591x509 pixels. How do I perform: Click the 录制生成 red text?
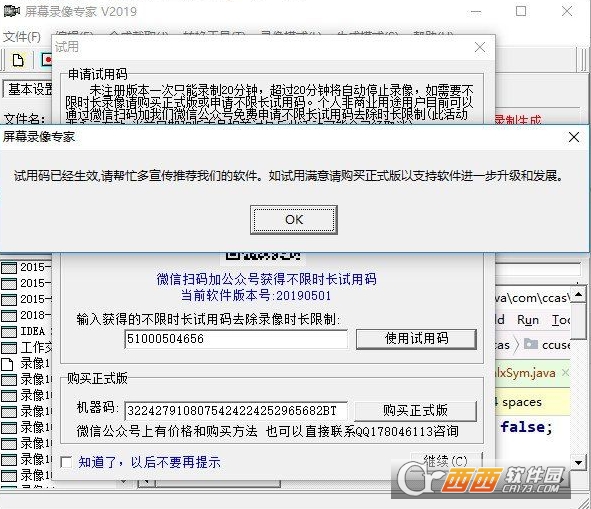tap(518, 120)
